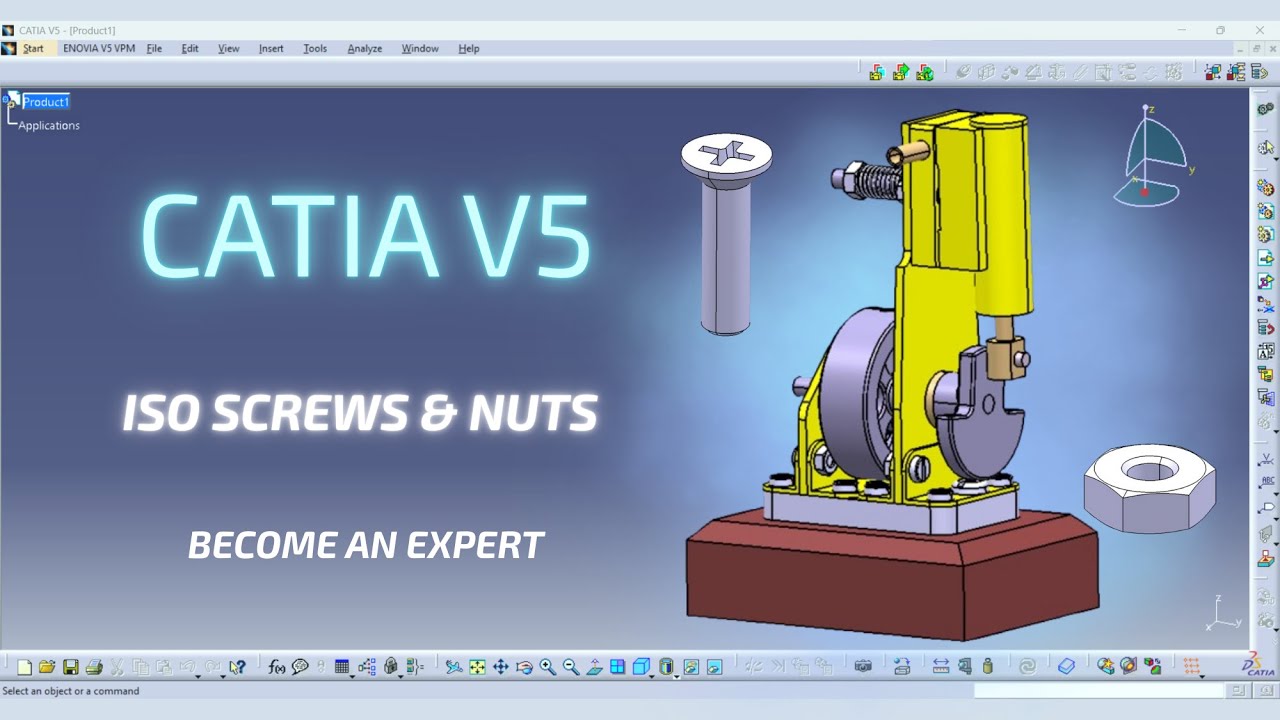Select the Applications tree node

(x=49, y=125)
